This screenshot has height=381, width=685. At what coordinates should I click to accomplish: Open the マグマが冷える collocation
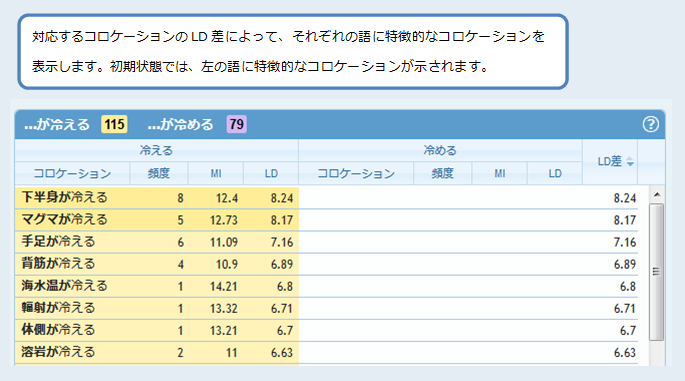(x=65, y=219)
